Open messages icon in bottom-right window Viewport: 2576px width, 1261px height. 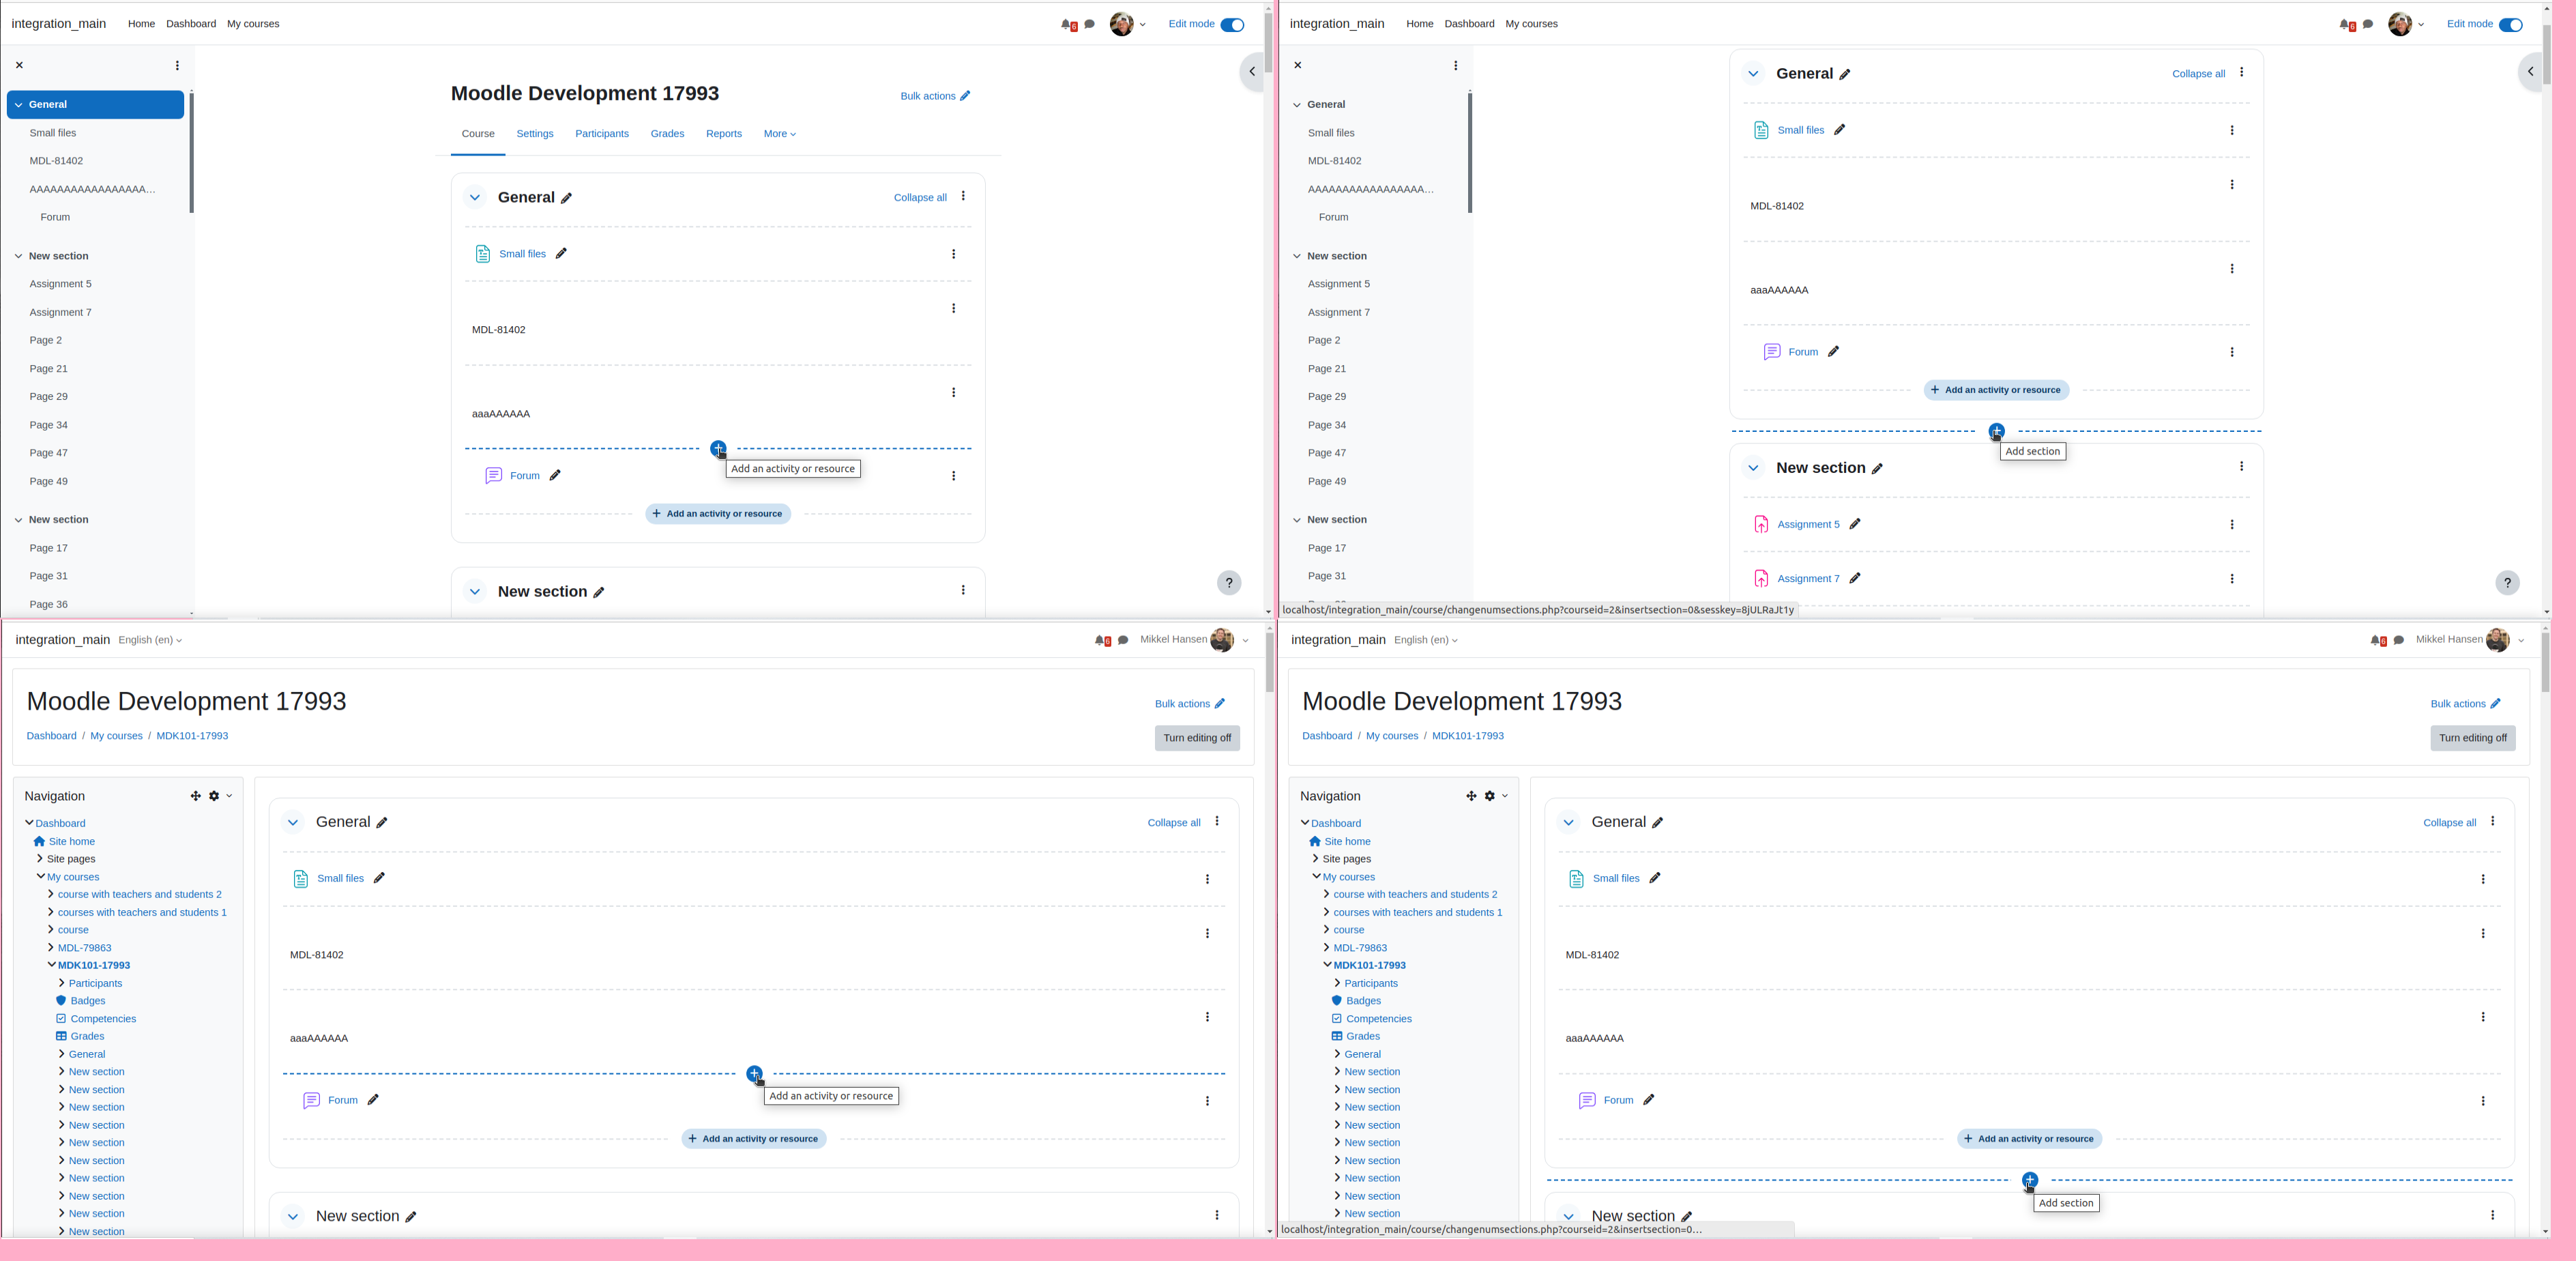2398,640
